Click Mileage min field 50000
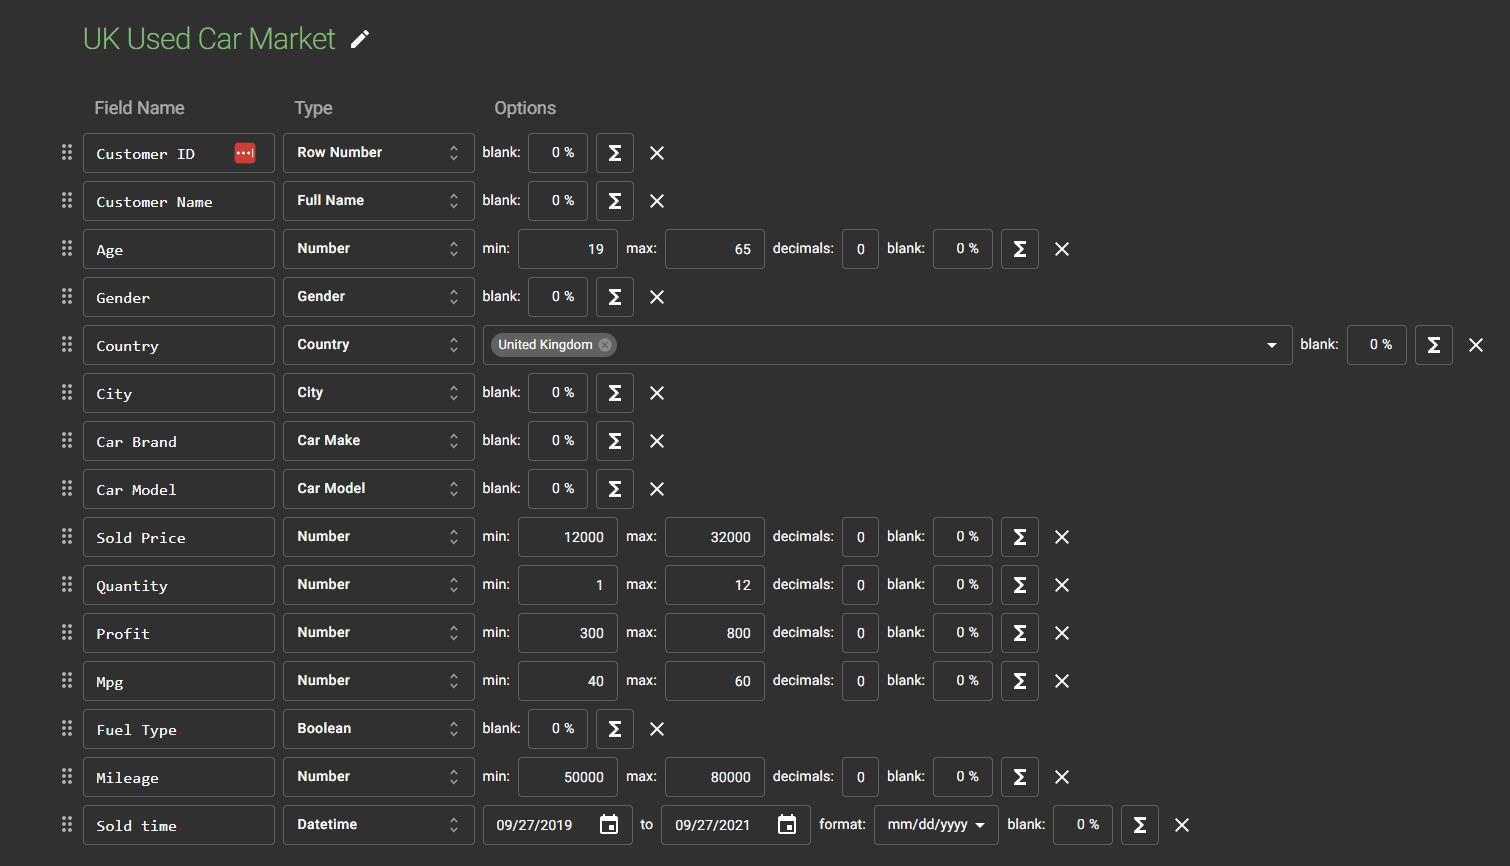Screen dimensions: 1510x866 [568, 777]
